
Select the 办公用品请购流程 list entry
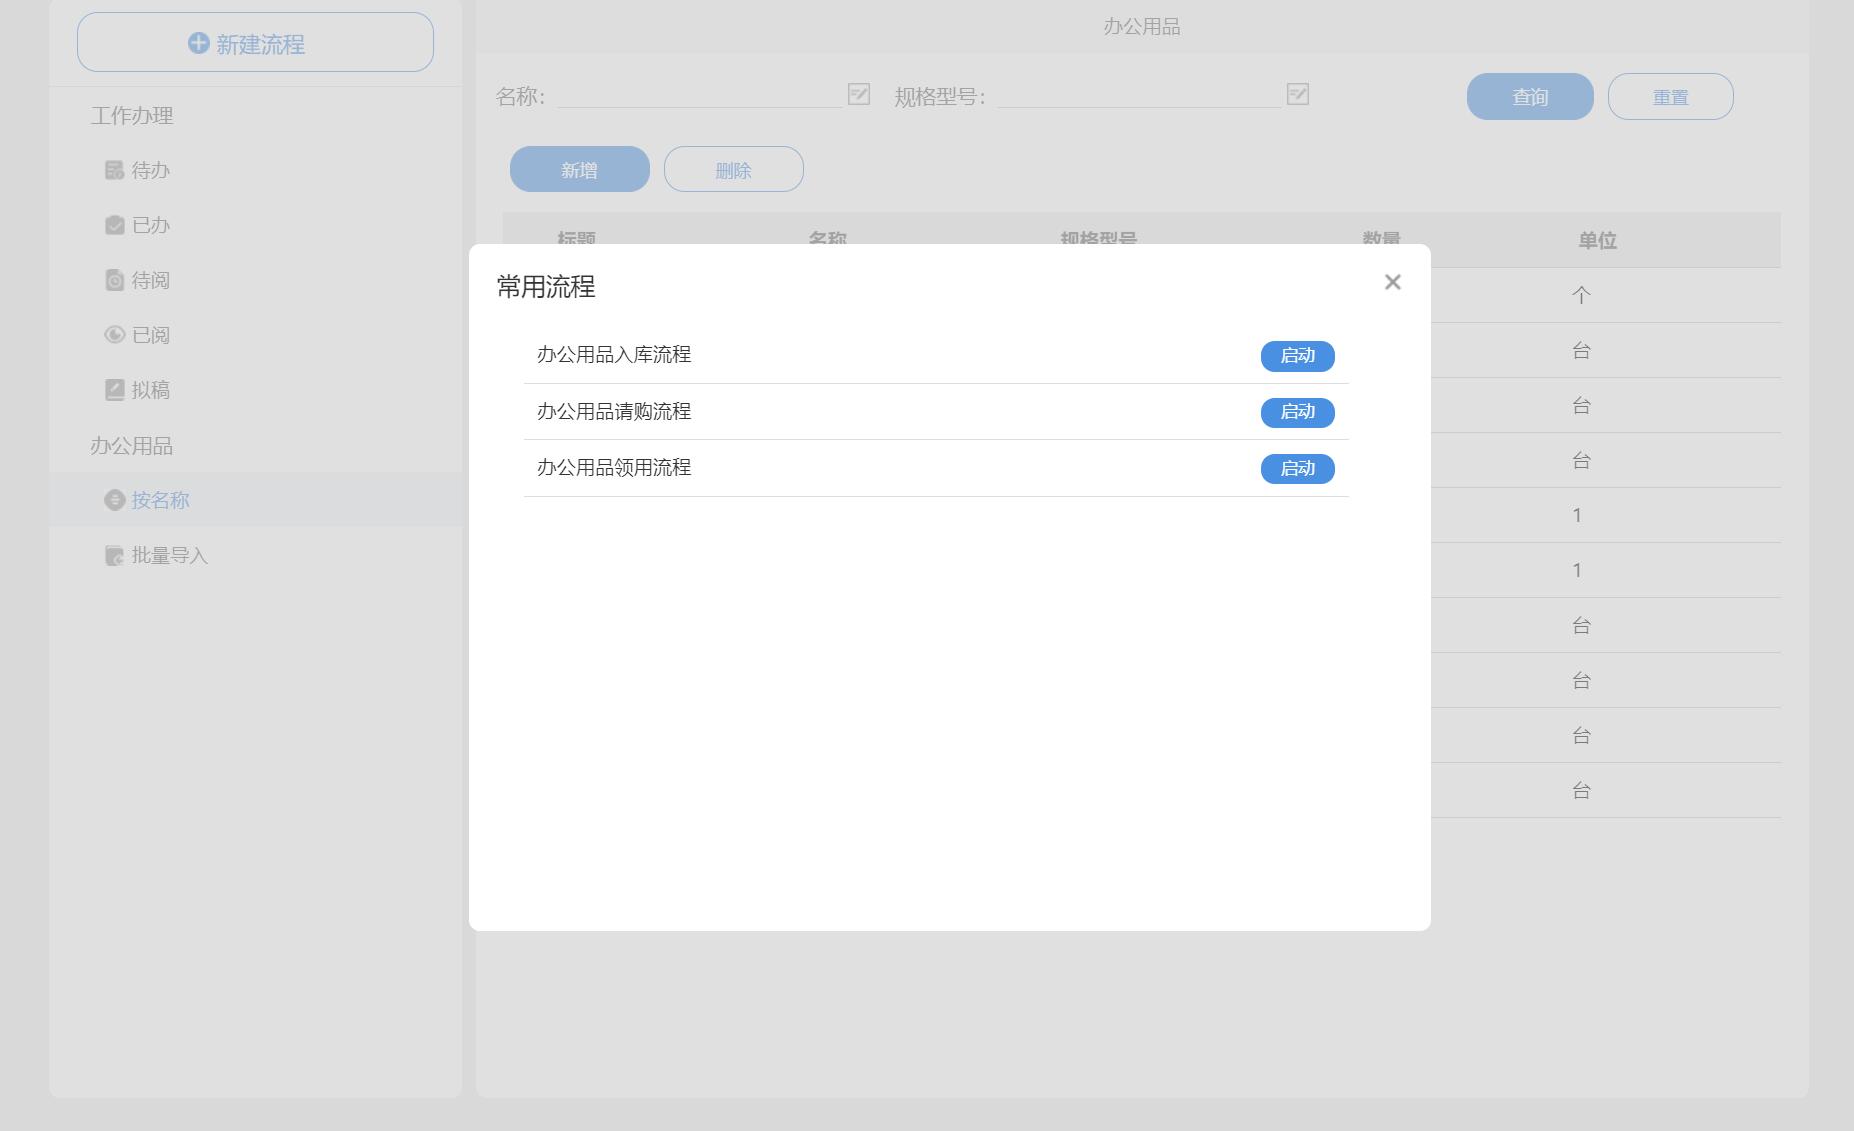point(614,412)
